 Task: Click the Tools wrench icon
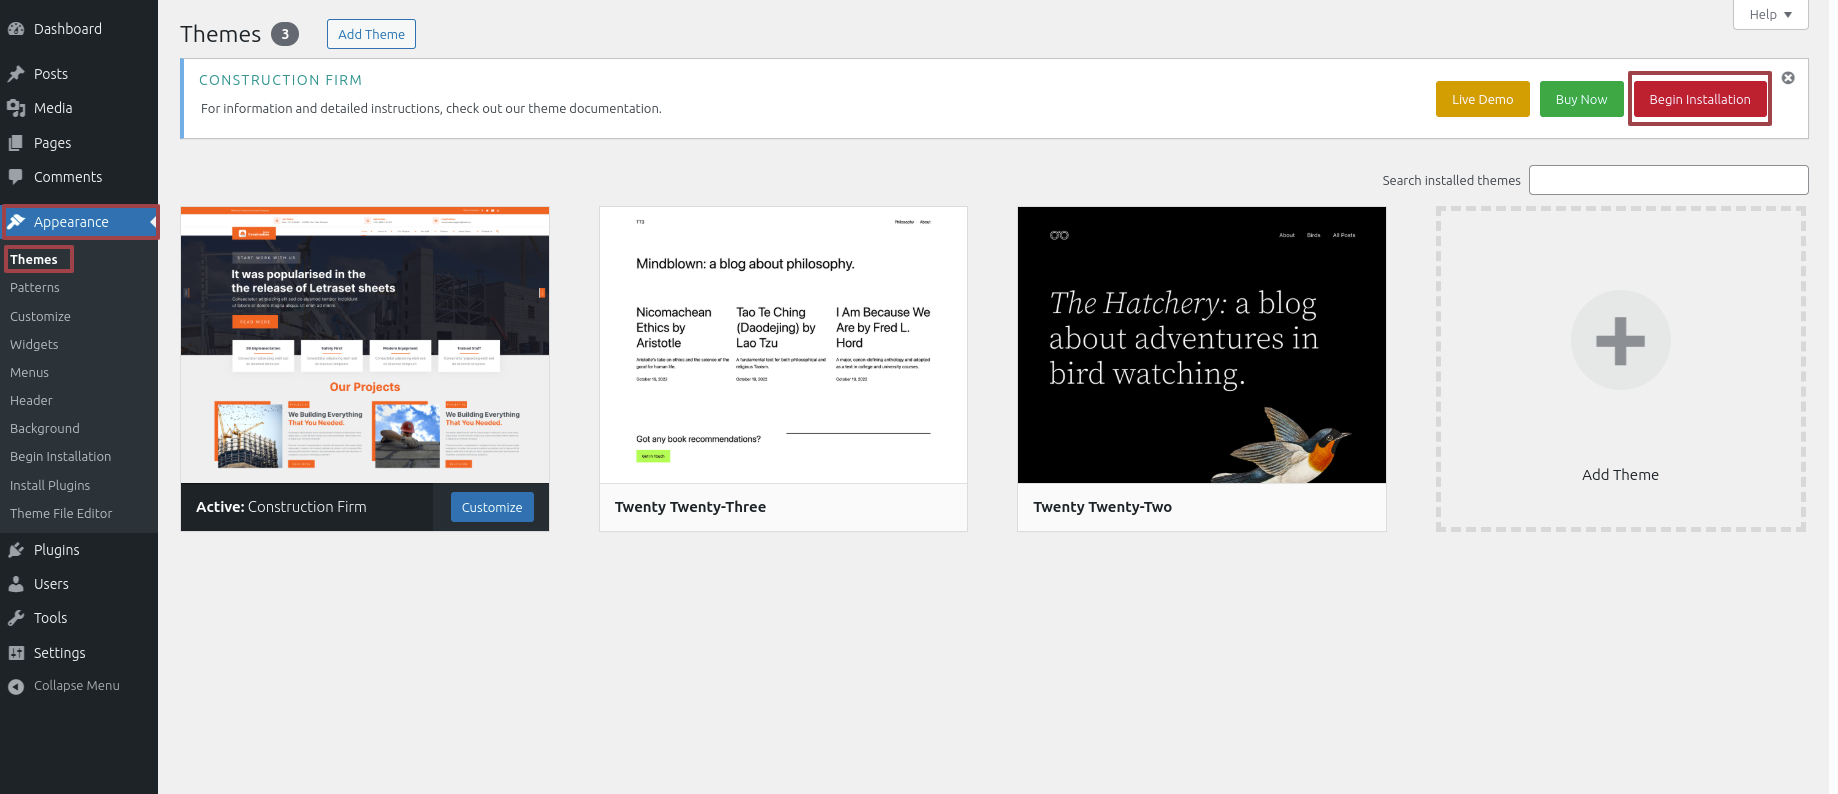pos(16,618)
